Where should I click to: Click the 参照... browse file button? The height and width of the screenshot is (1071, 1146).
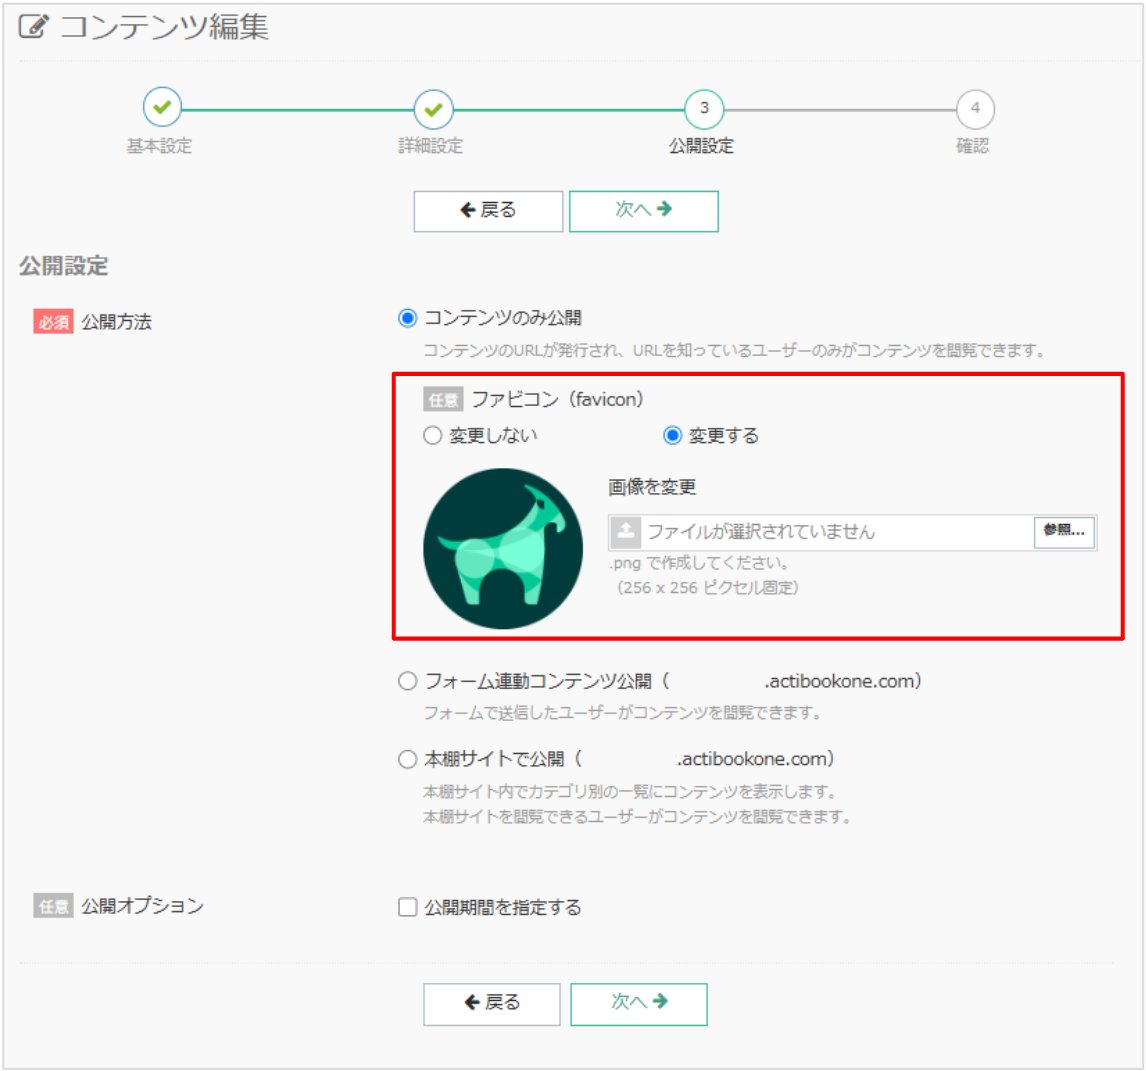(x=1064, y=531)
